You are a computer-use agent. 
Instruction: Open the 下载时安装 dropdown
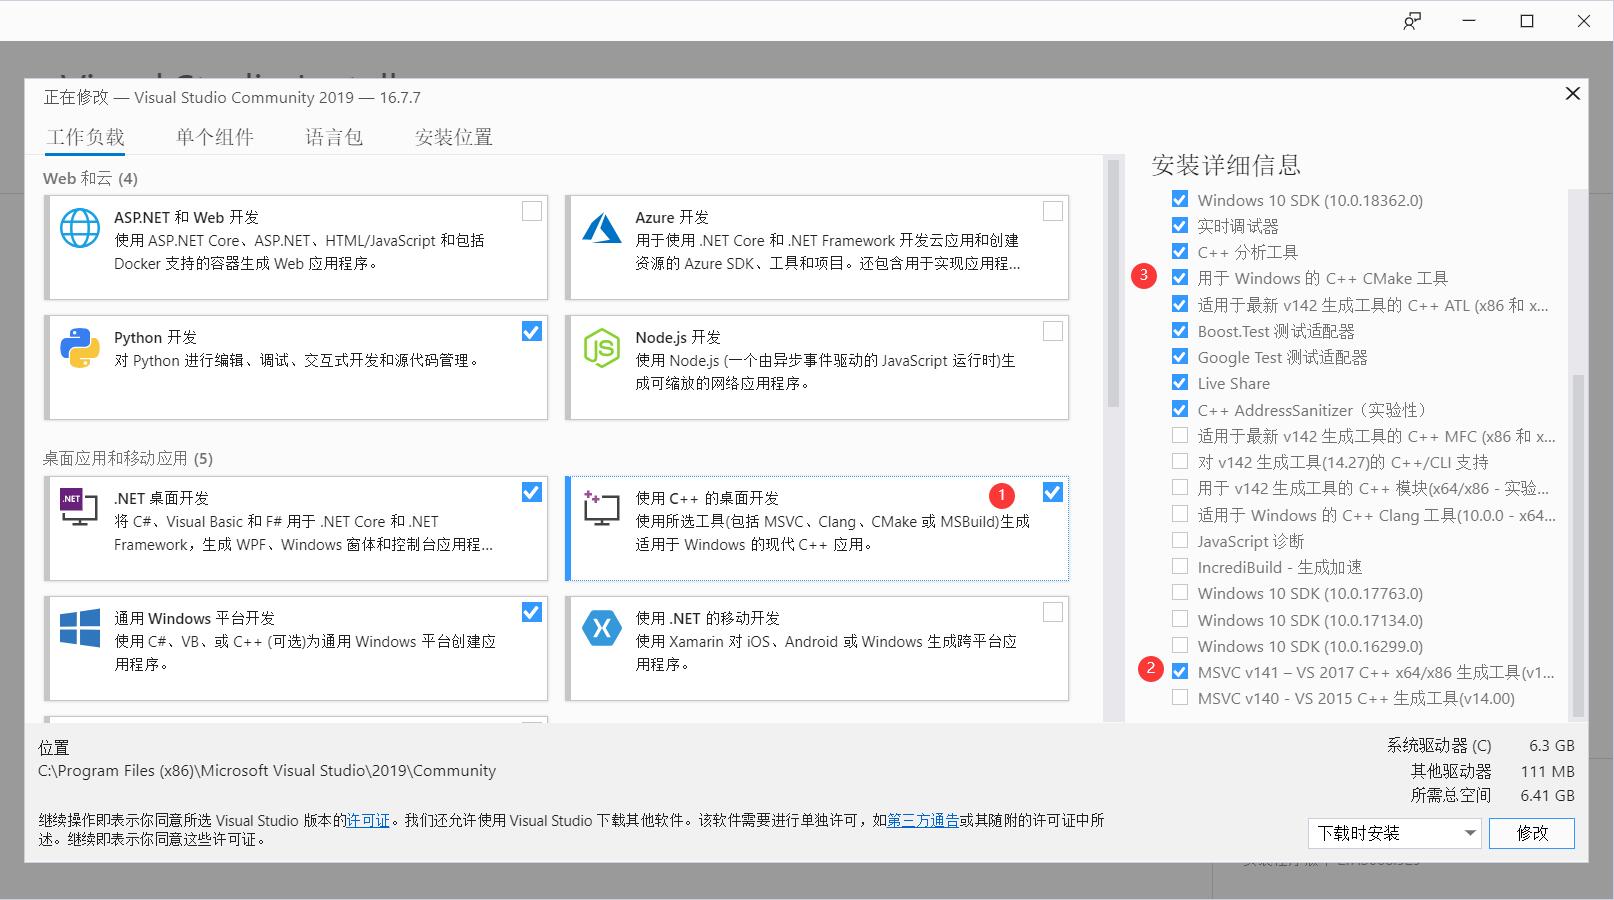tap(1393, 833)
